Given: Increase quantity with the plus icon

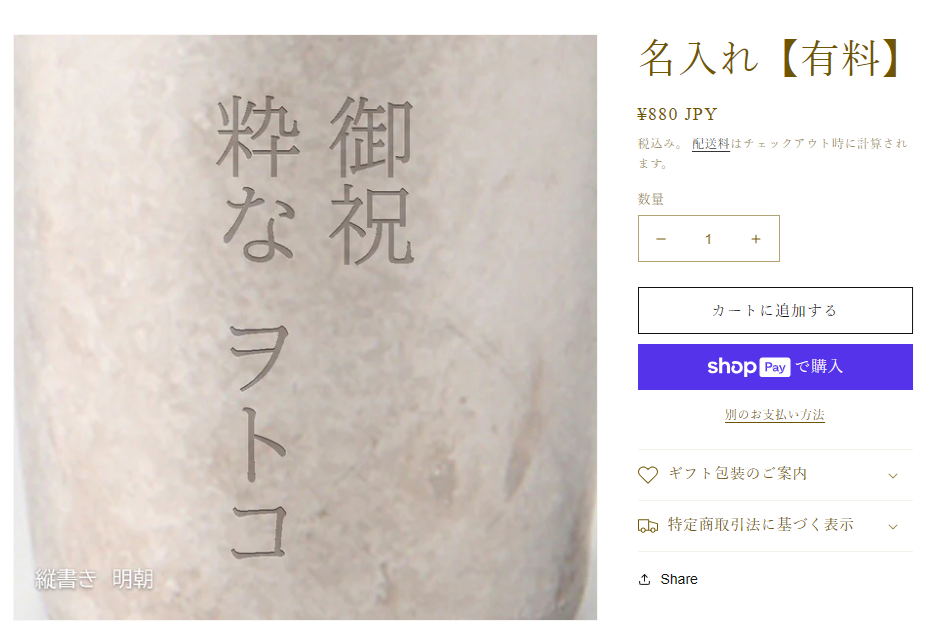Looking at the screenshot, I should (756, 239).
